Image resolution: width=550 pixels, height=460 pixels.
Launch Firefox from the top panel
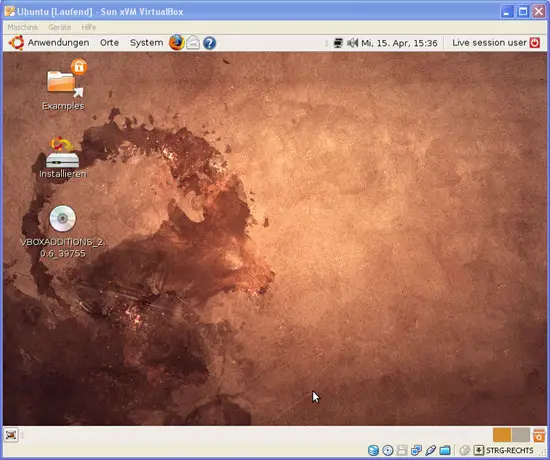(176, 43)
